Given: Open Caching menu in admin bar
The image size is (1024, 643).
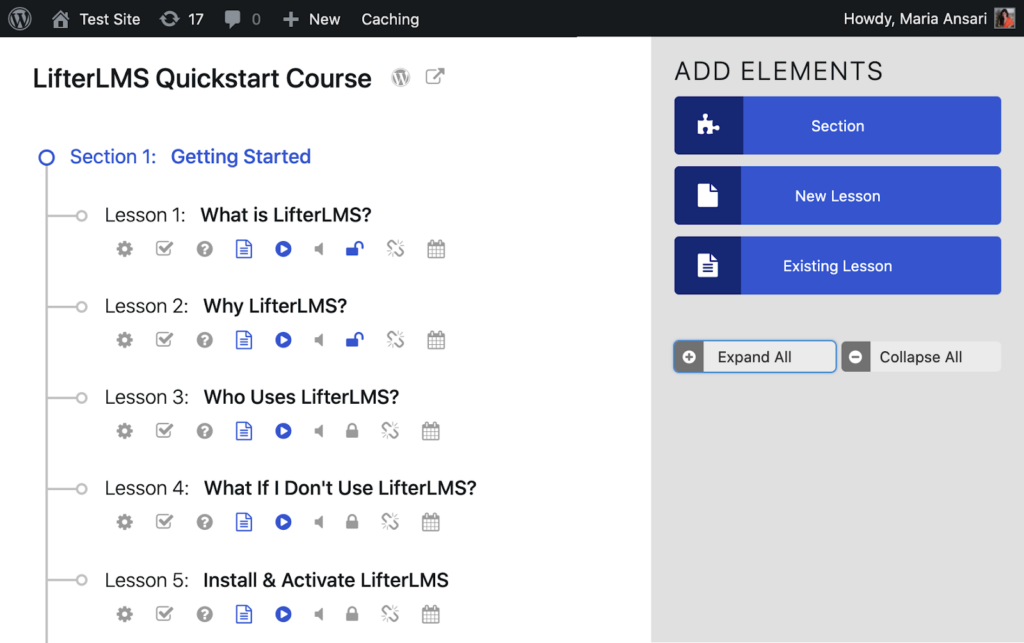Looking at the screenshot, I should click(x=391, y=19).
